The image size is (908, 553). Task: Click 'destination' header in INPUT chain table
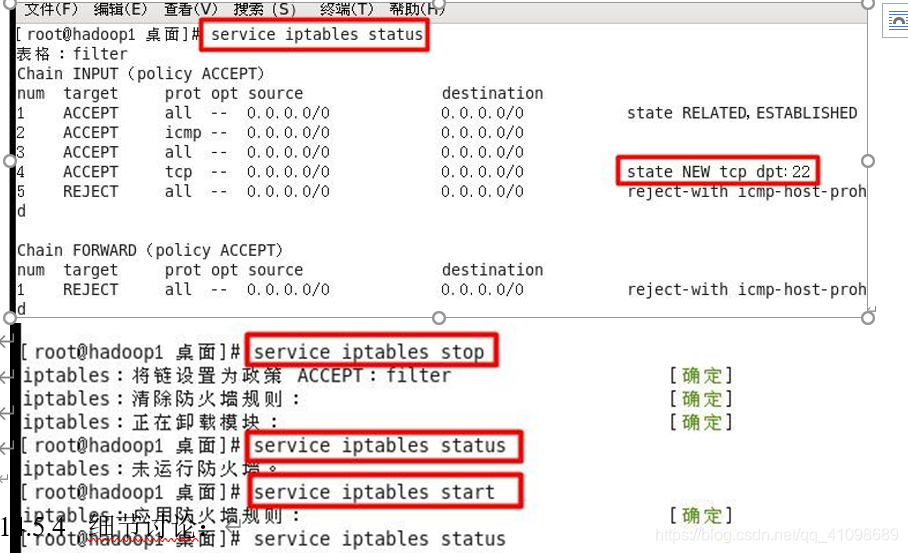coord(492,93)
